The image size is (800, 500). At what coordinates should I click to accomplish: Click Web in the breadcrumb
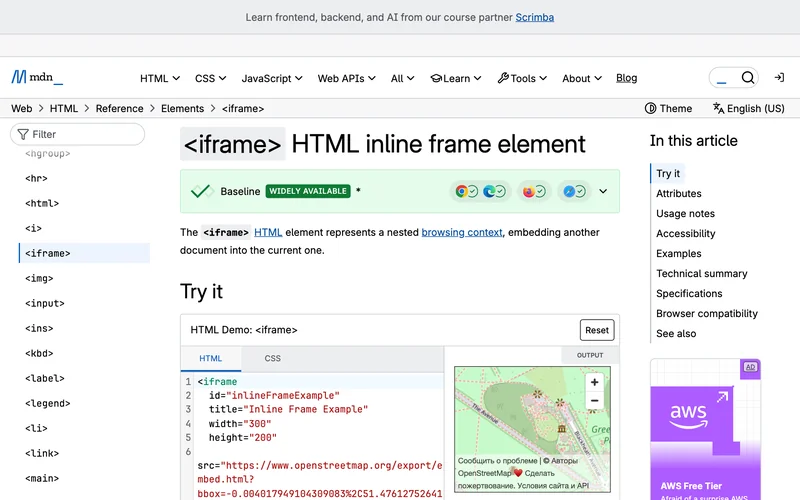21,108
